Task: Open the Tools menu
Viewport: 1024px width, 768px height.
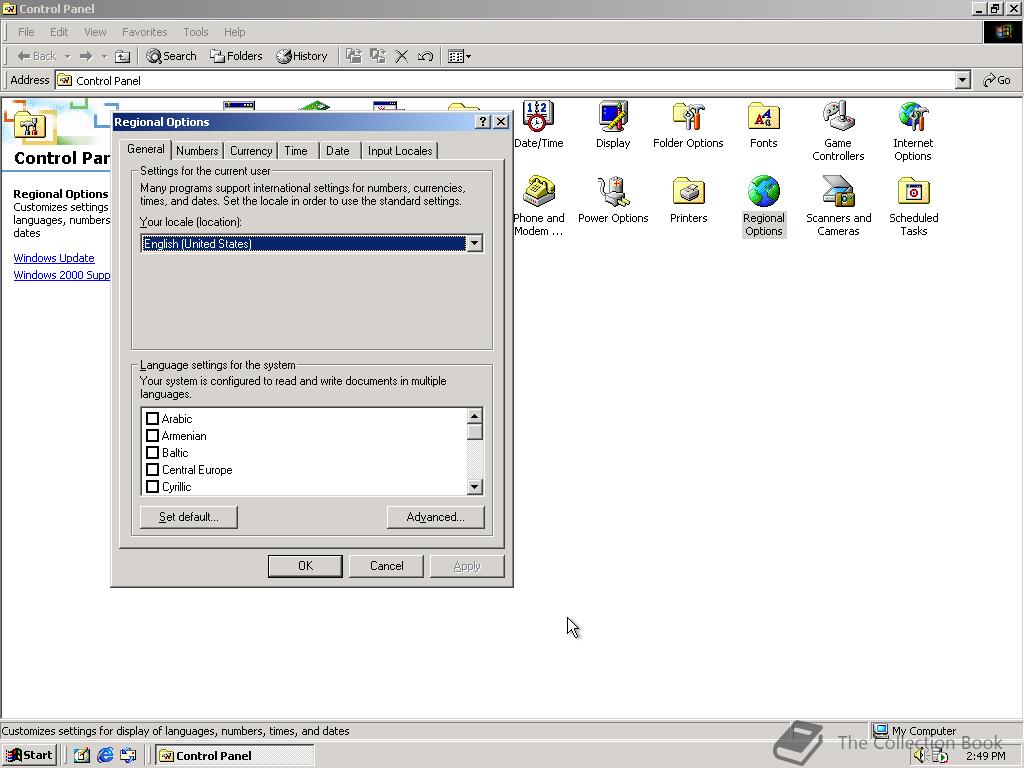Action: click(x=195, y=32)
